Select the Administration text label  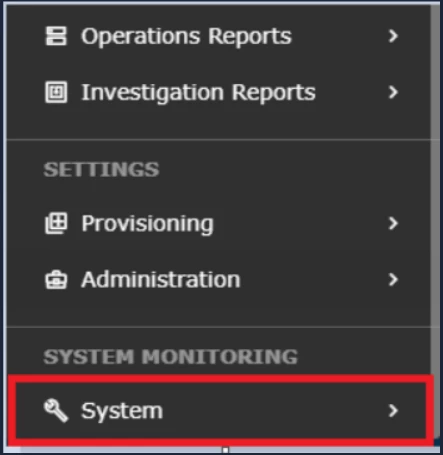tap(161, 279)
